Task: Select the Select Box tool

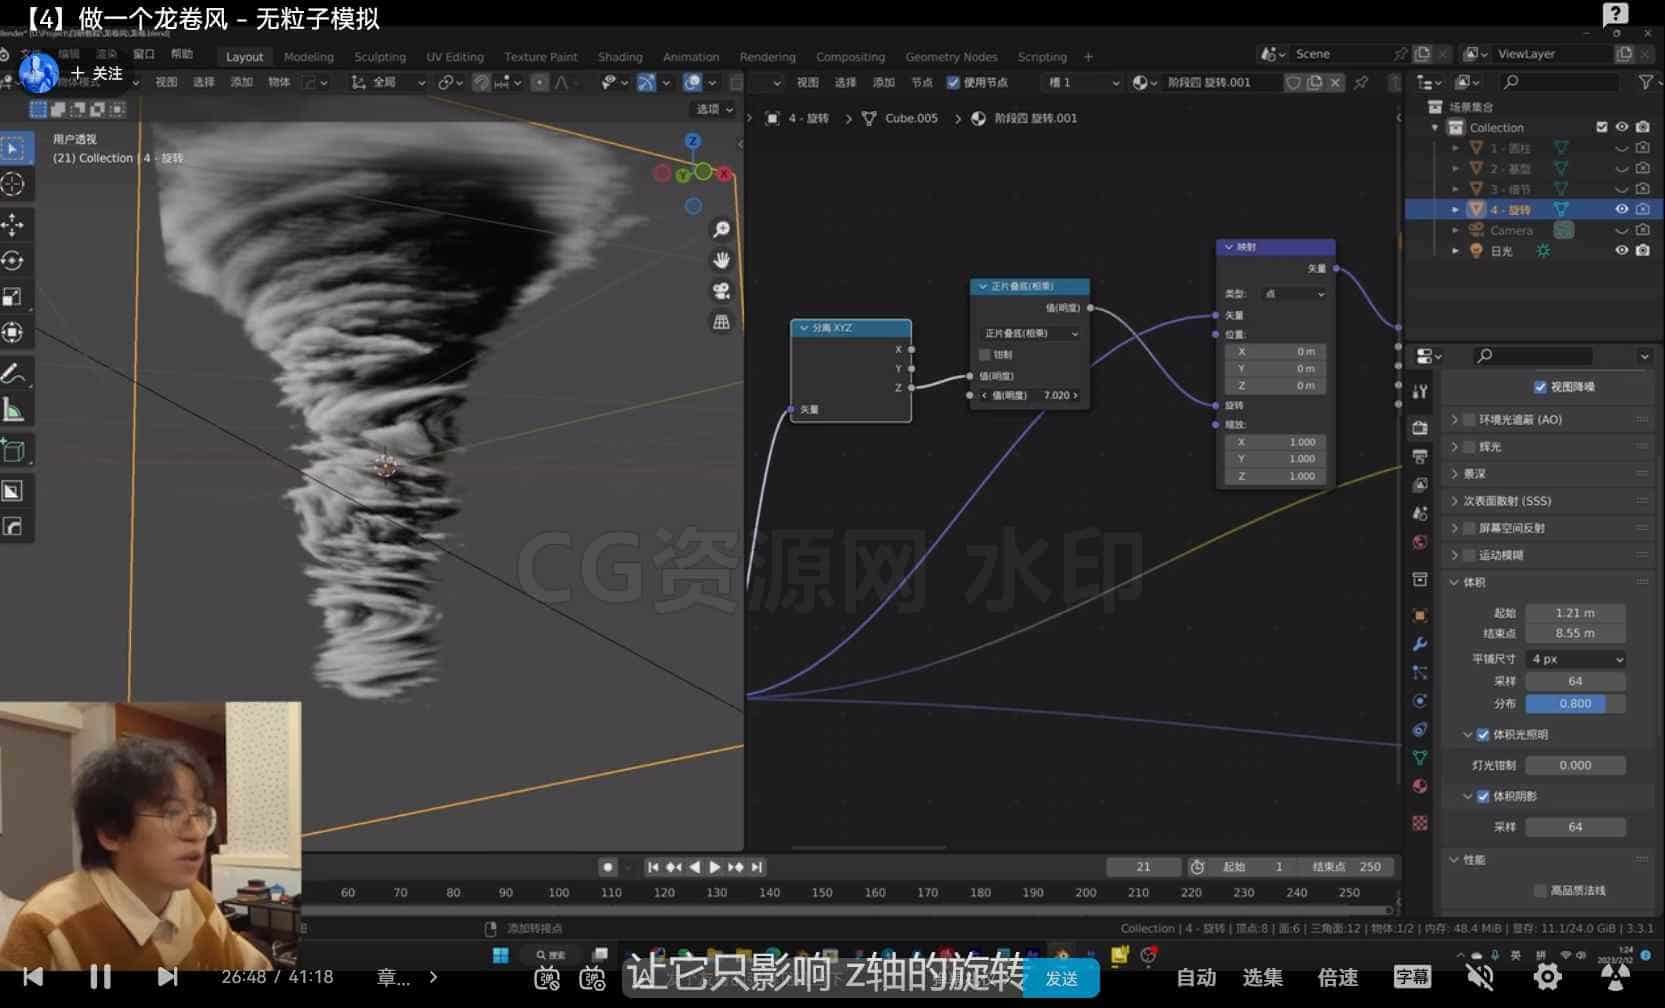Action: tap(14, 149)
